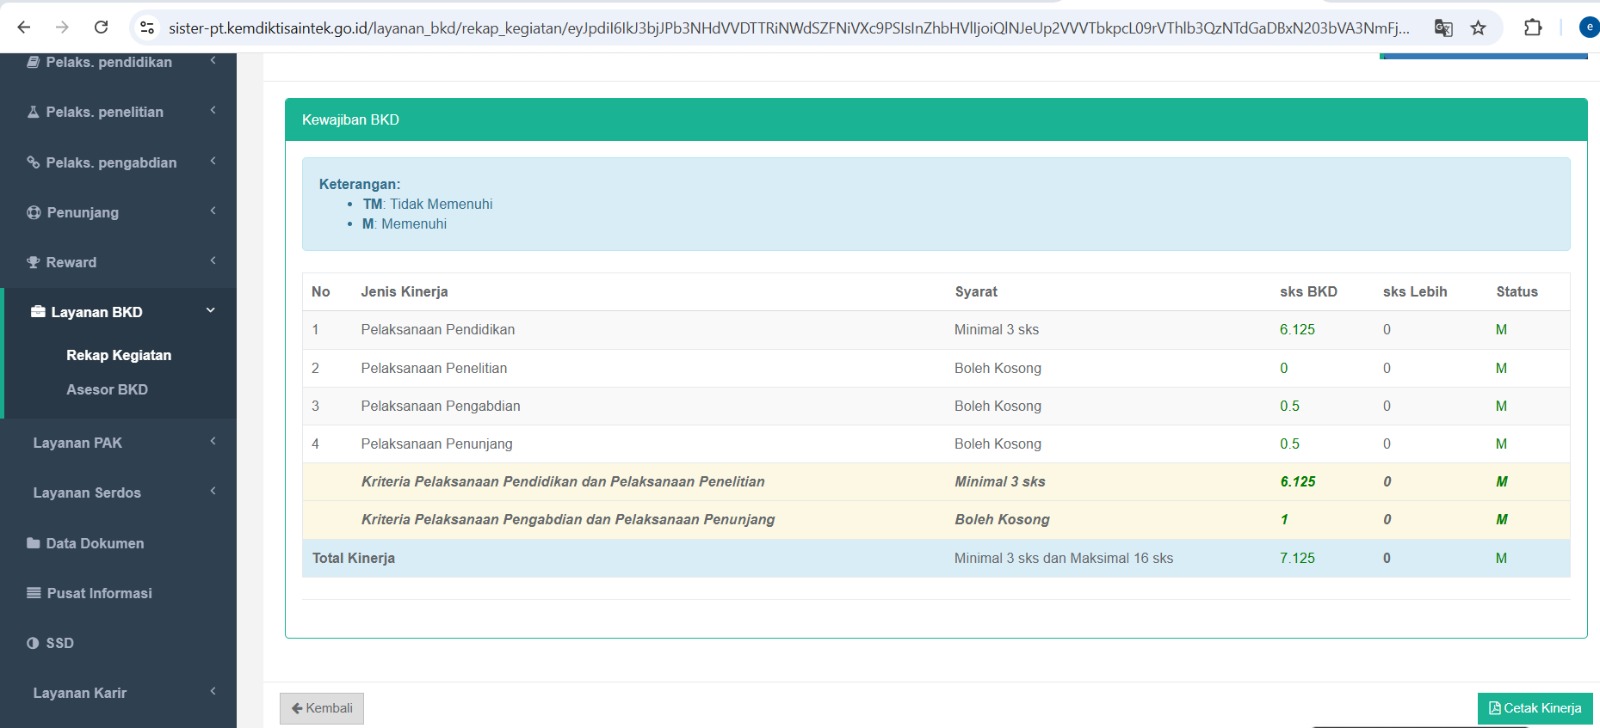This screenshot has width=1600, height=728.
Task: Expand the Pelaks. pengabdian menu chevron
Action: 213,161
